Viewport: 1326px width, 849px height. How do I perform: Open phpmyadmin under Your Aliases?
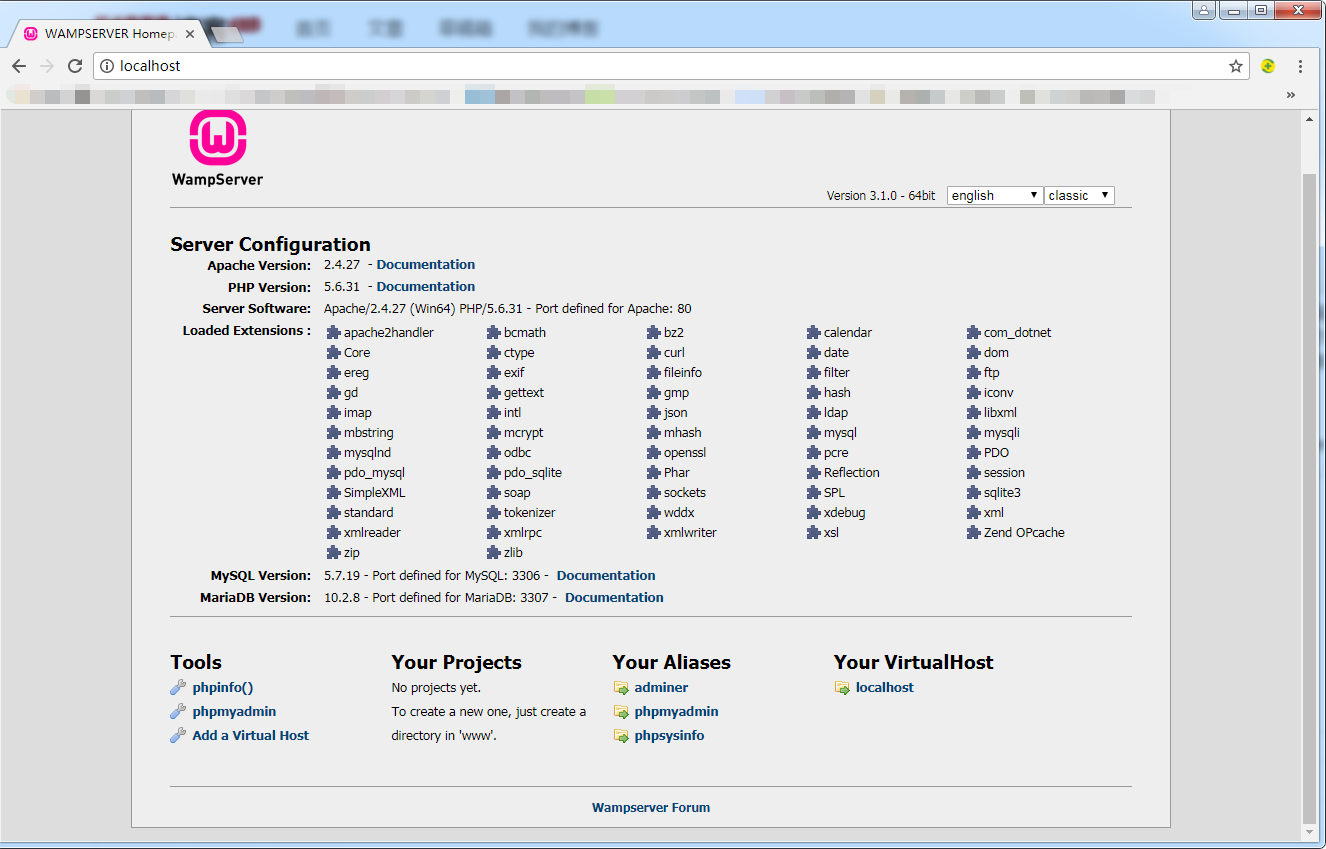tap(676, 711)
